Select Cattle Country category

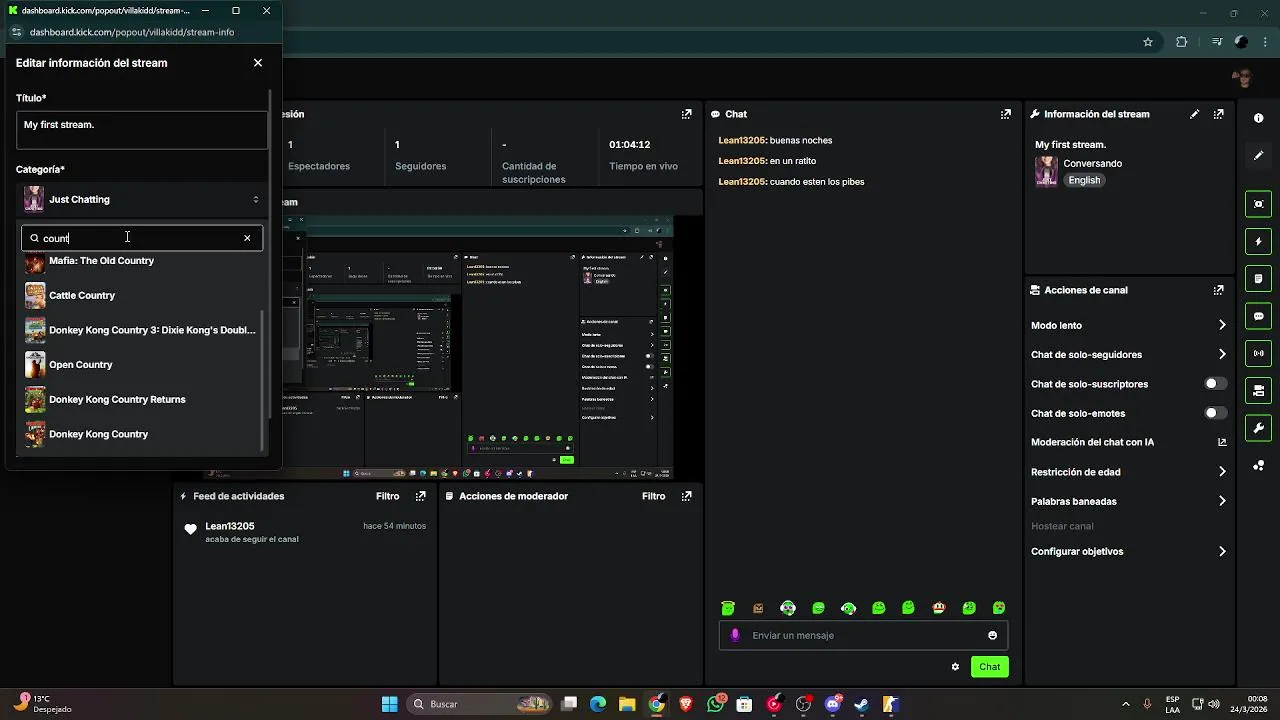pos(140,295)
